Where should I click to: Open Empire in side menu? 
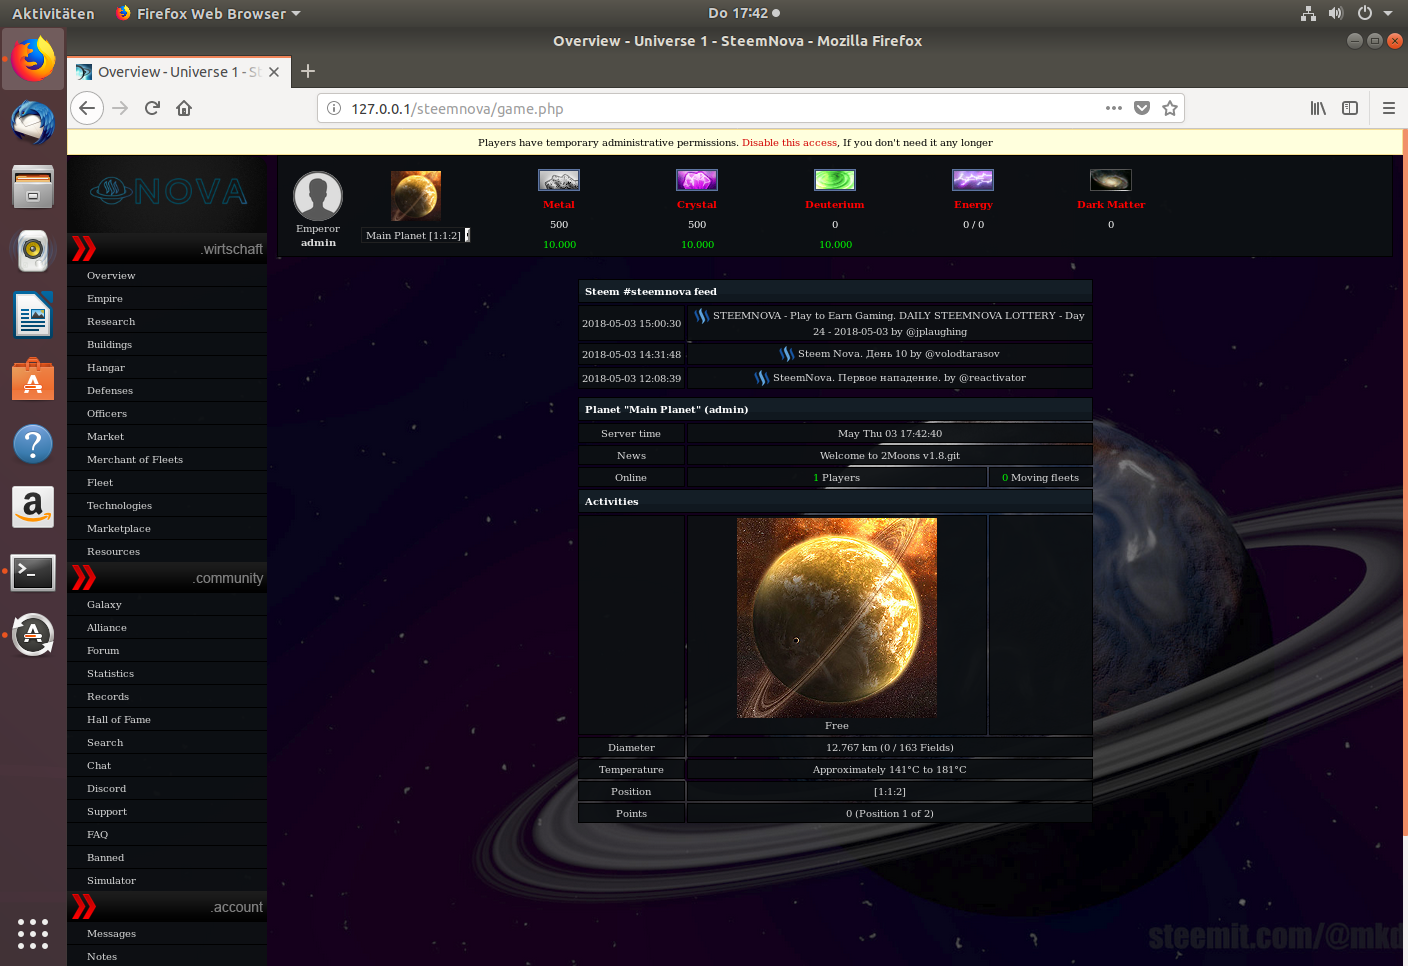(x=105, y=298)
